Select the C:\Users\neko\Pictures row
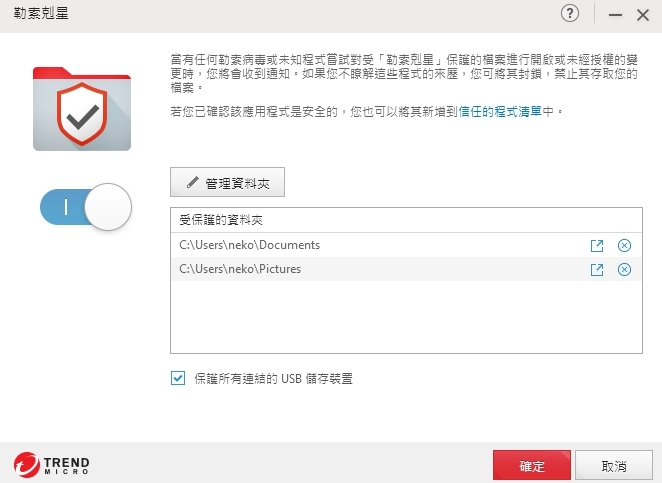Screen dimensions: 662x483 pyautogui.click(x=370, y=269)
